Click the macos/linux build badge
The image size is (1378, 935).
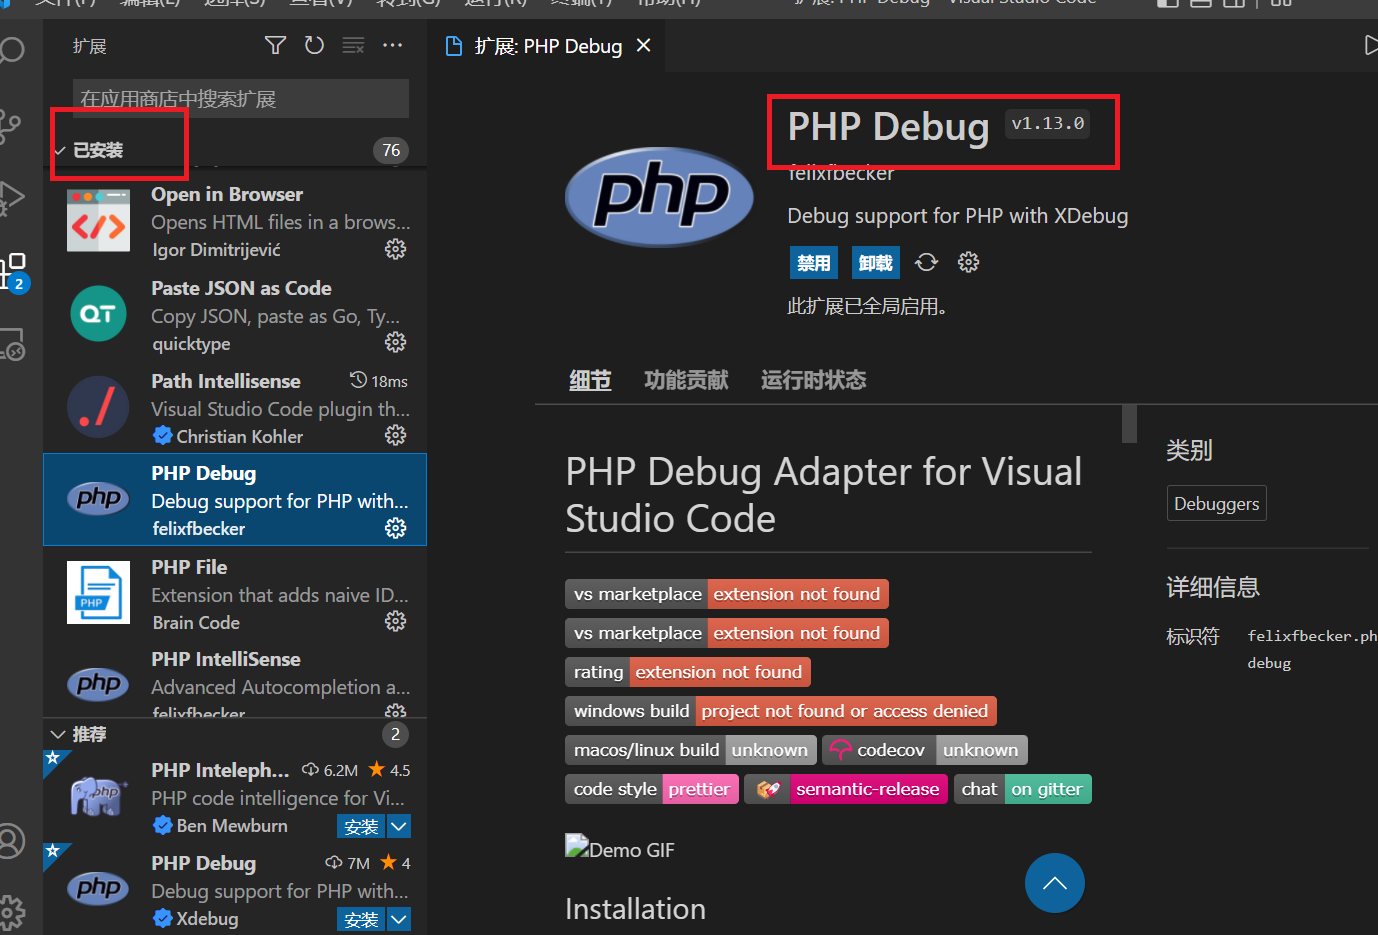(691, 750)
